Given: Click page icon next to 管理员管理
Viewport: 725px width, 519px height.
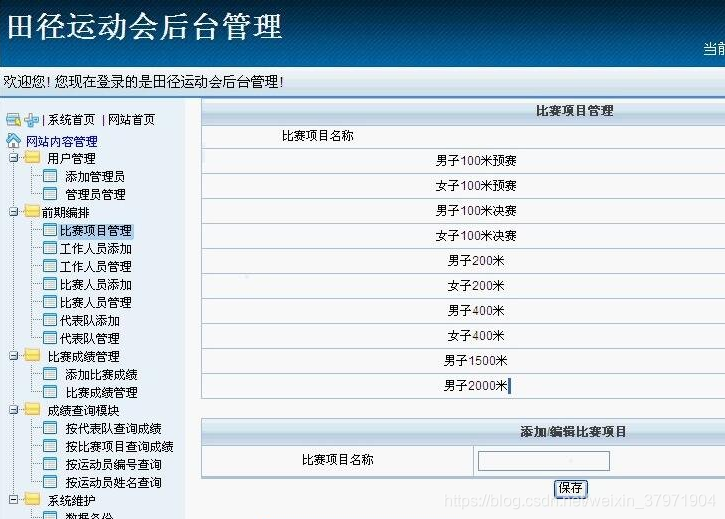Looking at the screenshot, I should point(50,194).
